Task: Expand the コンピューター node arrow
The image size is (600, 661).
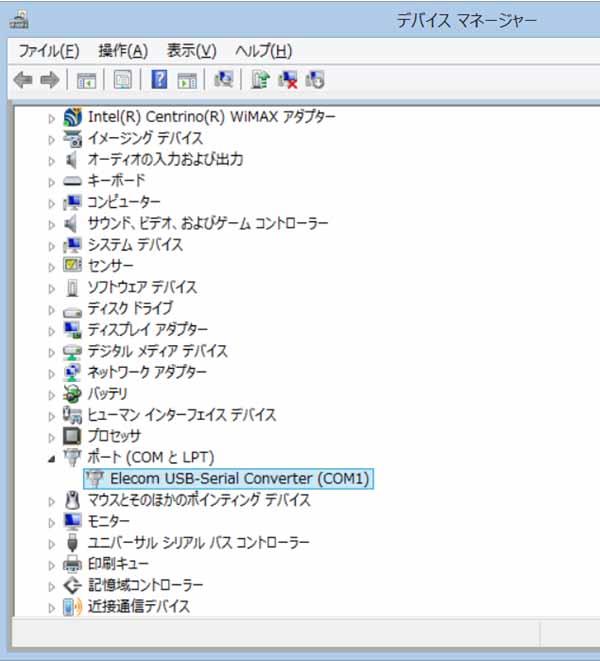Action: (51, 203)
